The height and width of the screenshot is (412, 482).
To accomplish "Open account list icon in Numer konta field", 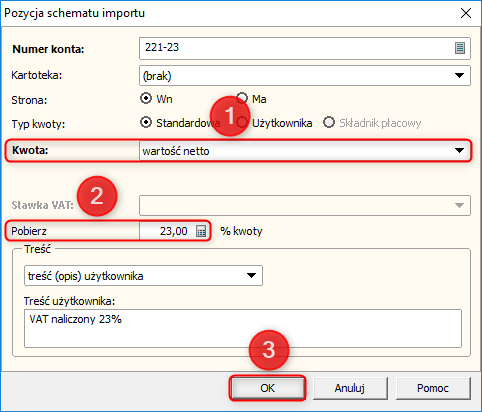I will tap(460, 48).
